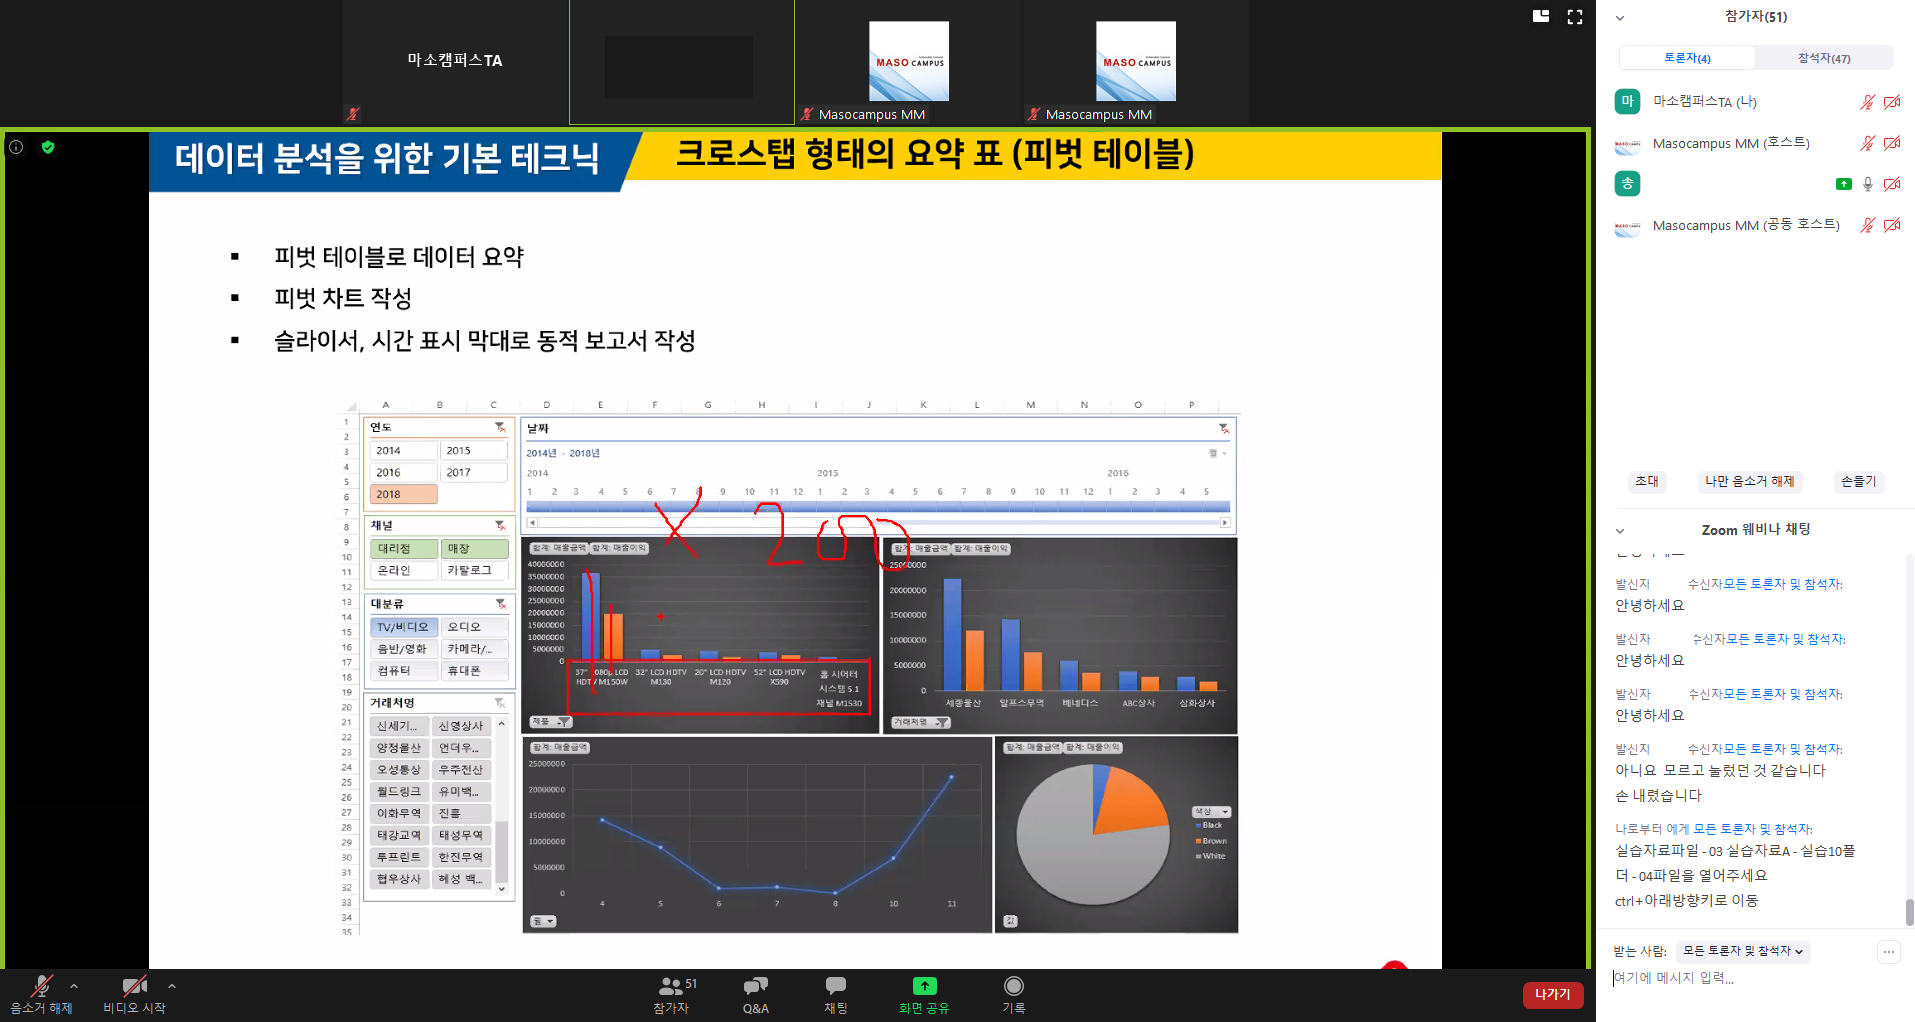Click the 기록 record icon

coord(1013,987)
